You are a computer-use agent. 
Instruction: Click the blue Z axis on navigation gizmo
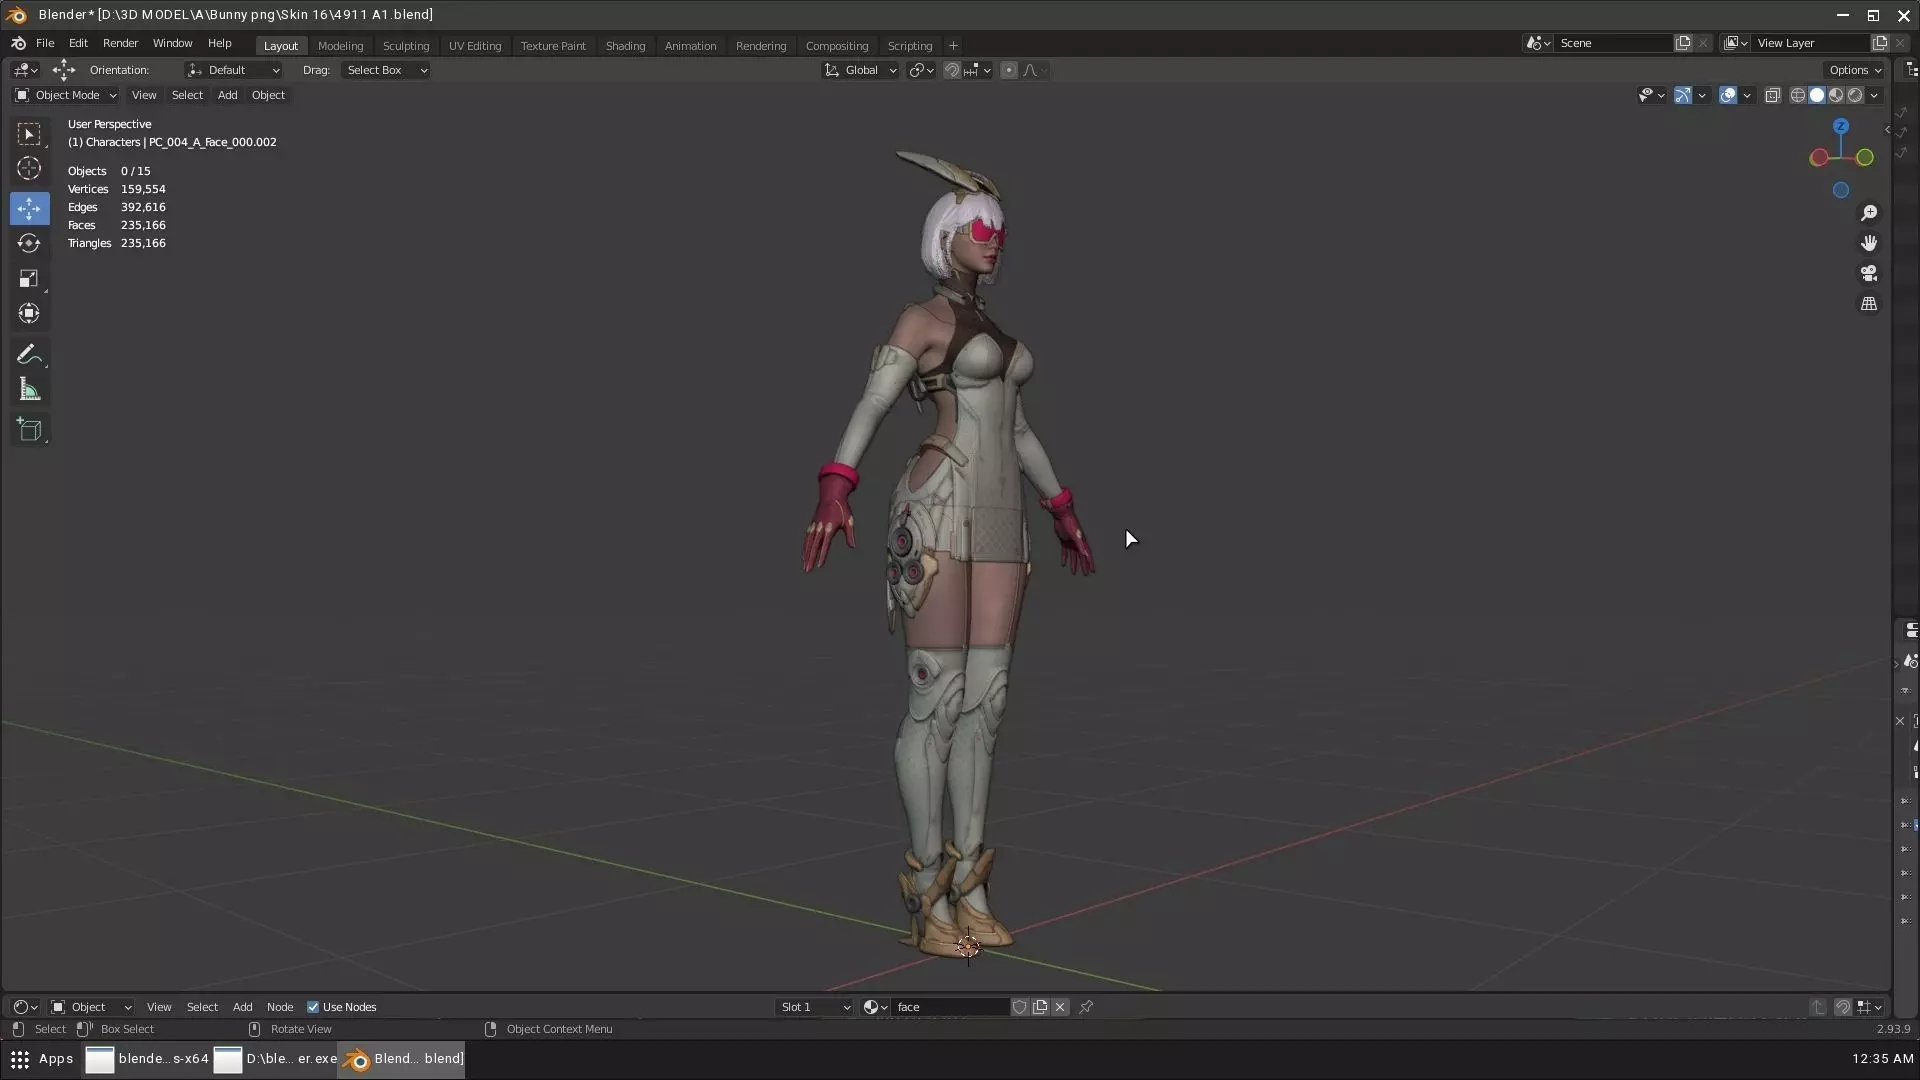click(1841, 127)
